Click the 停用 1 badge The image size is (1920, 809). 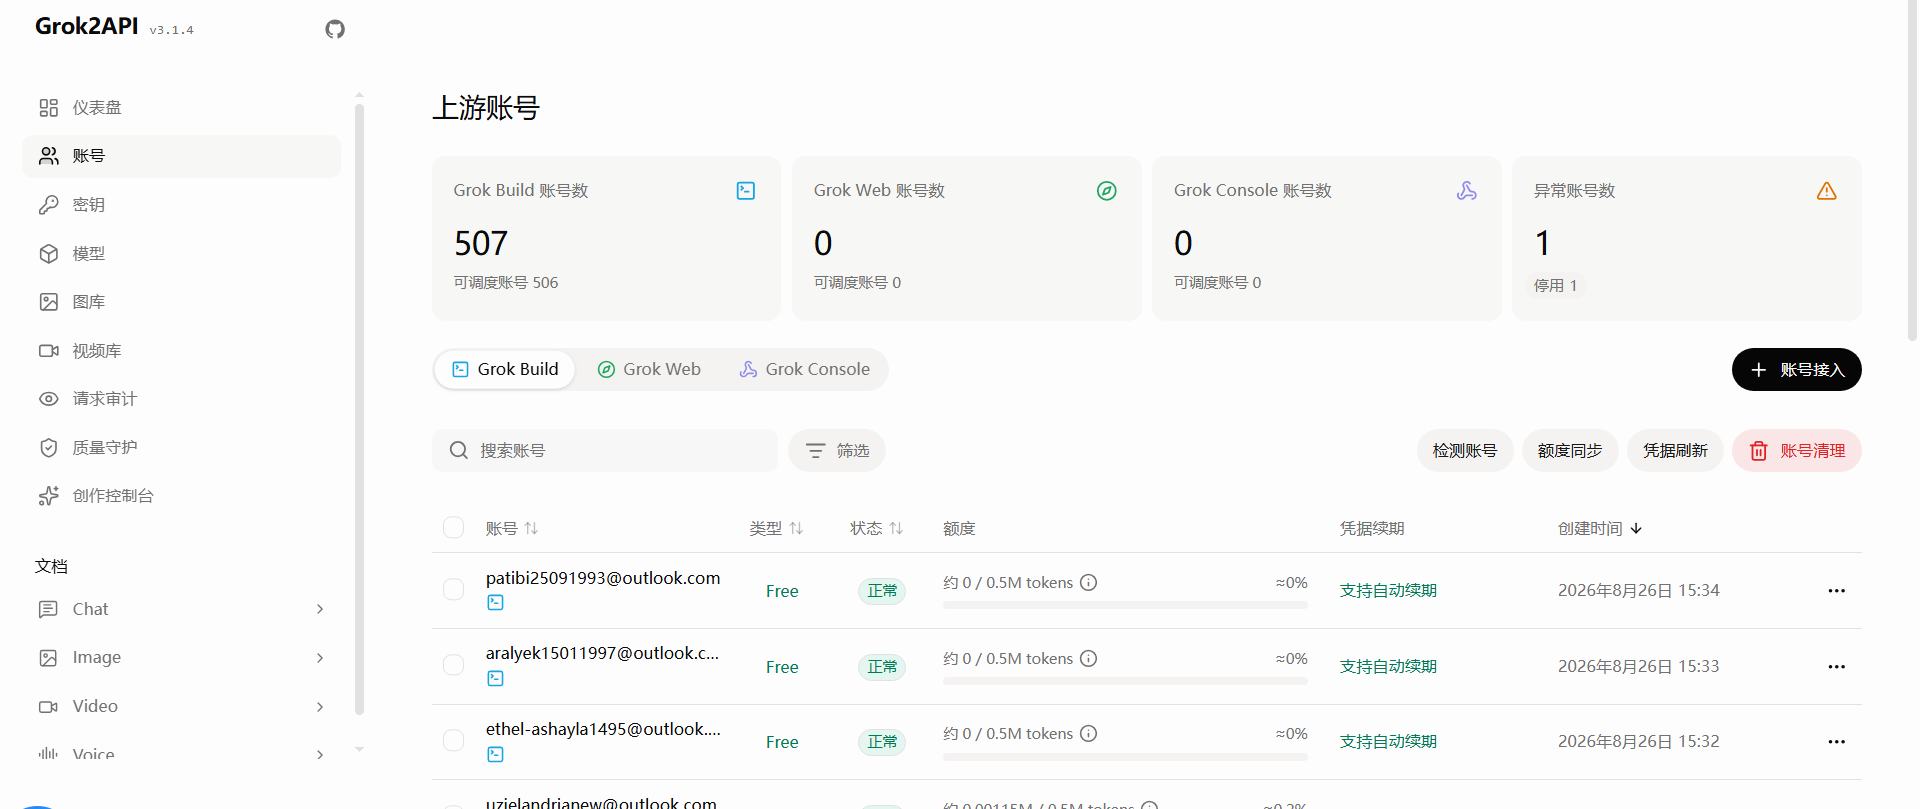[x=1555, y=286]
